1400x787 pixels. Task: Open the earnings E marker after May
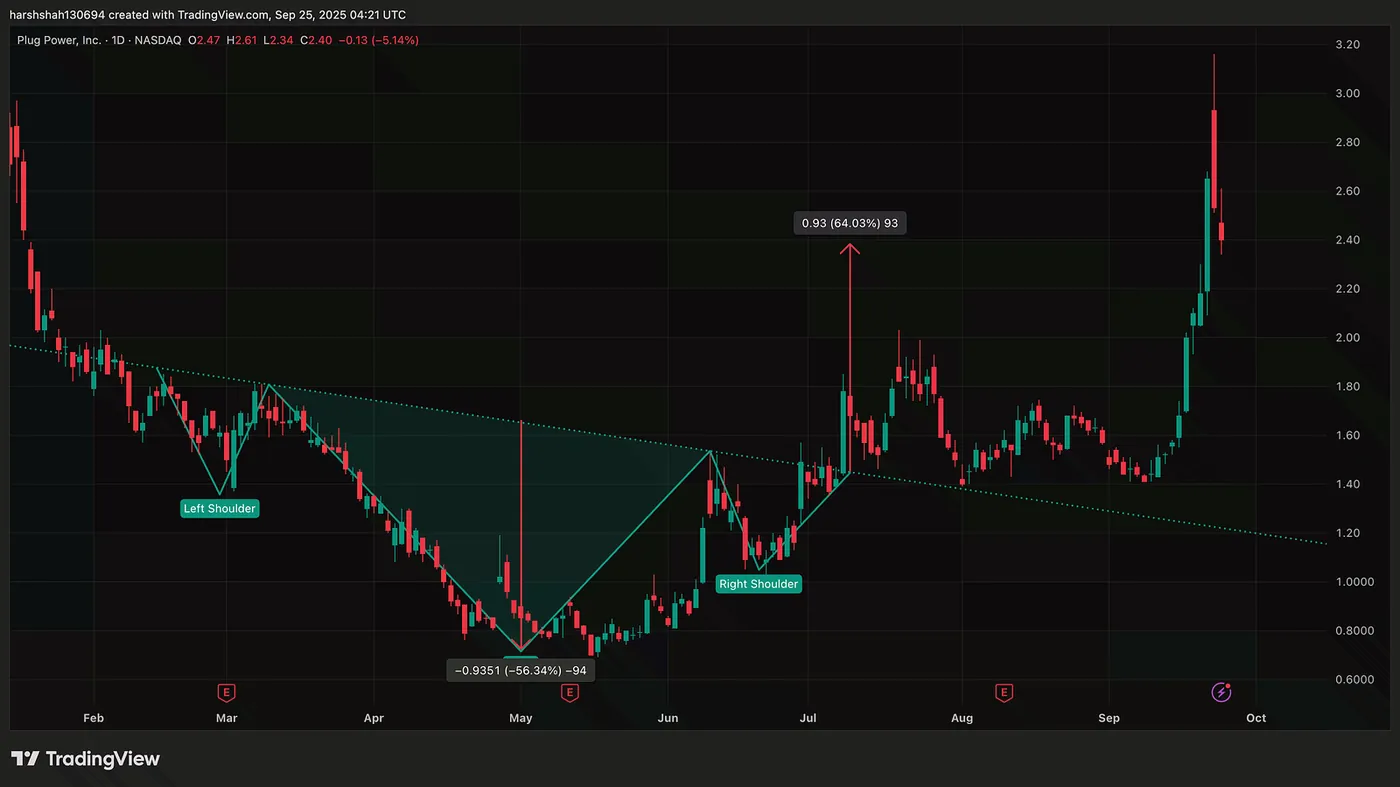[x=570, y=692]
